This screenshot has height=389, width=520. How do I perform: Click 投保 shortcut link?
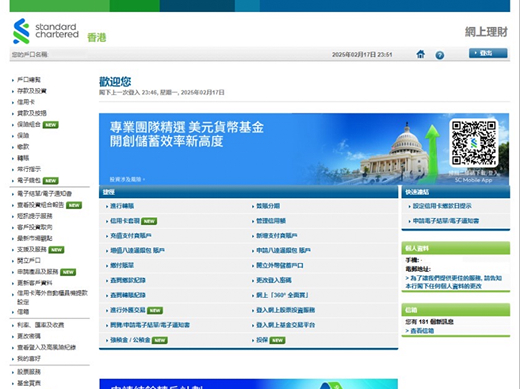coord(262,340)
